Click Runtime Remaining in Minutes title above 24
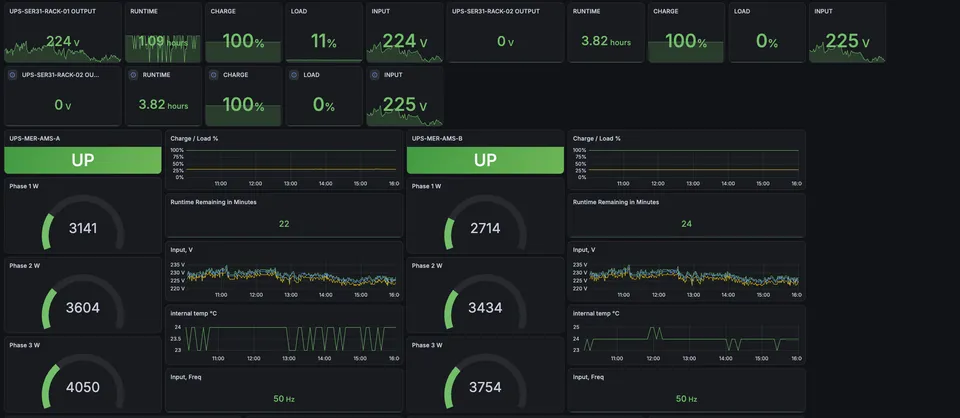The height and width of the screenshot is (418, 960). point(616,202)
